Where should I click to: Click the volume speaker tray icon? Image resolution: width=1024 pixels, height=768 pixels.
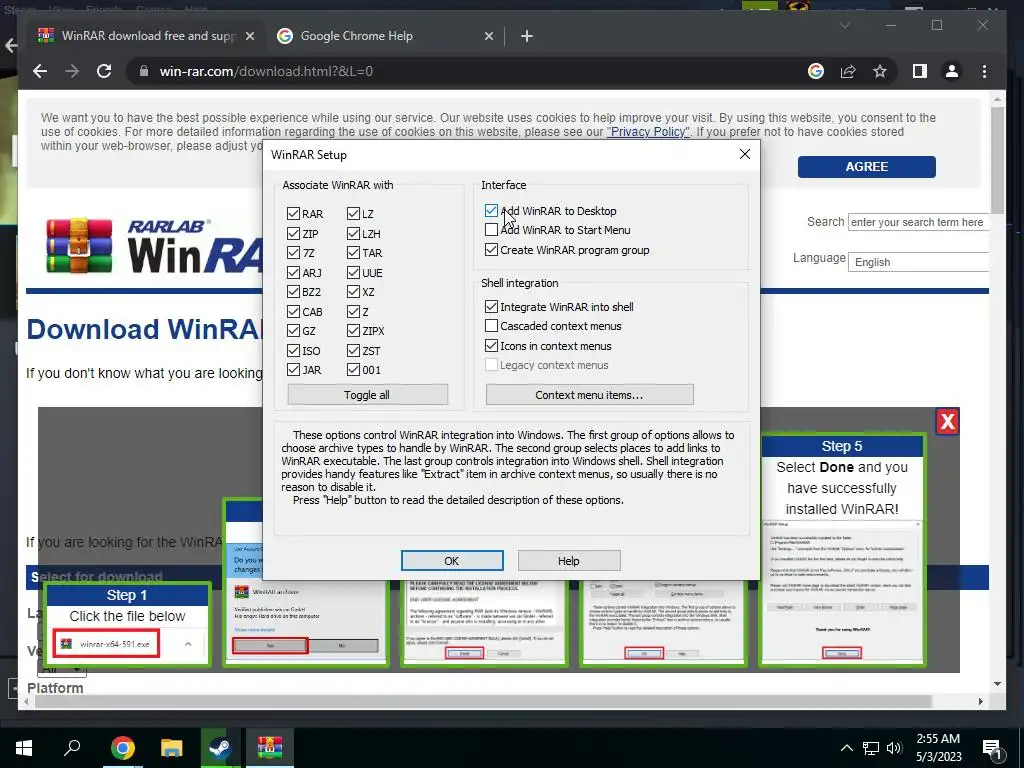pos(894,748)
